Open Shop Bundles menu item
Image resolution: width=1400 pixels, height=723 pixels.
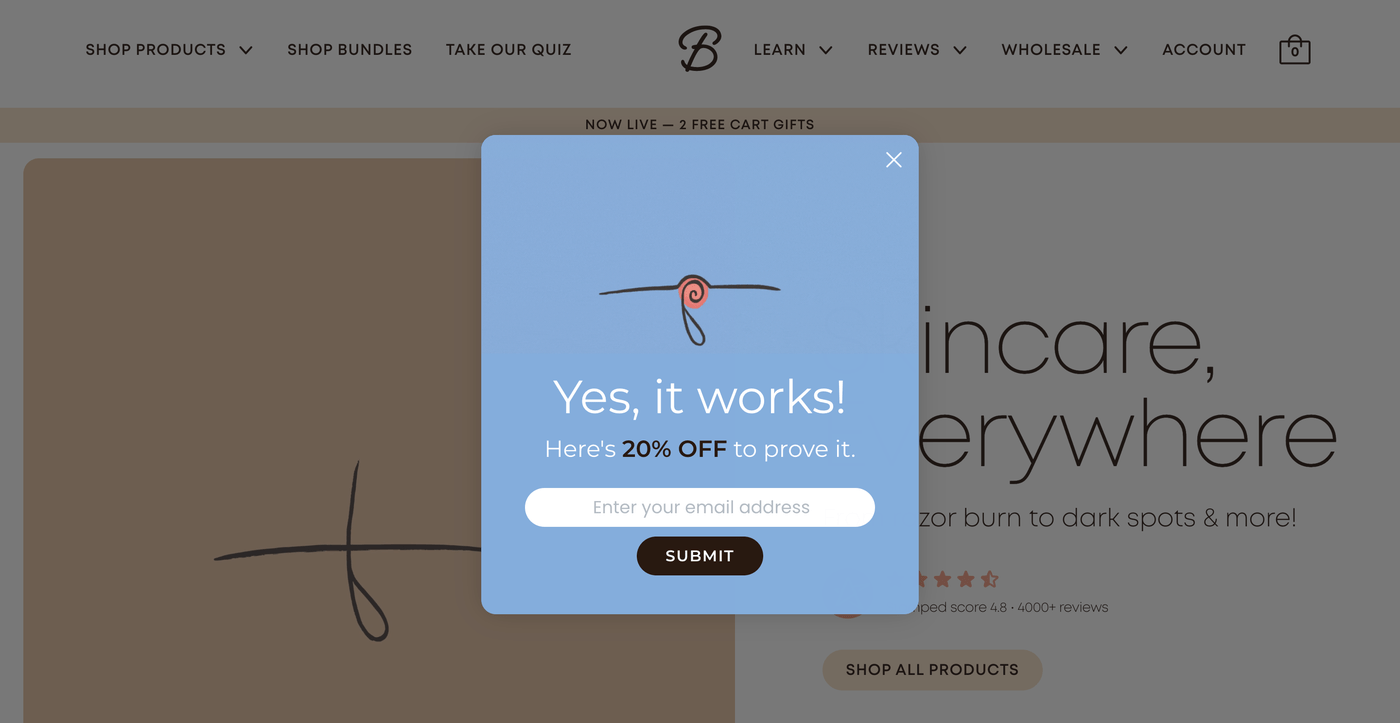(x=350, y=50)
